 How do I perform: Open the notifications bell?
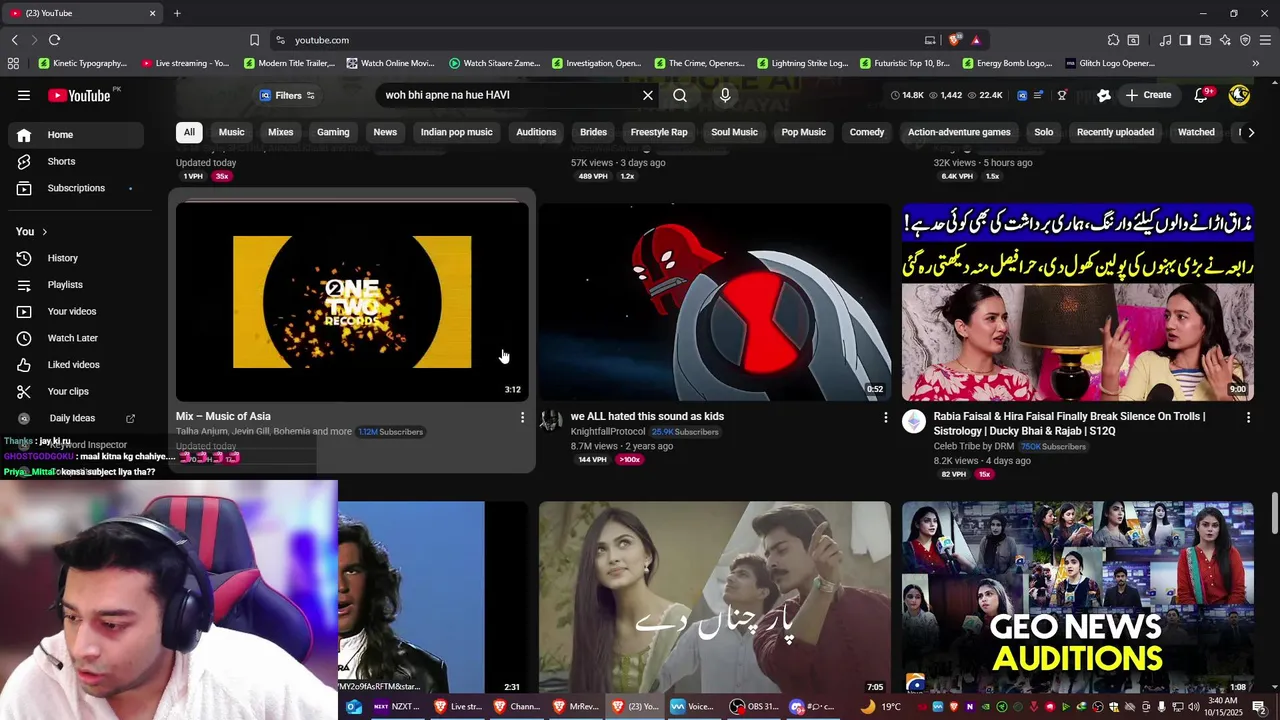1202,95
